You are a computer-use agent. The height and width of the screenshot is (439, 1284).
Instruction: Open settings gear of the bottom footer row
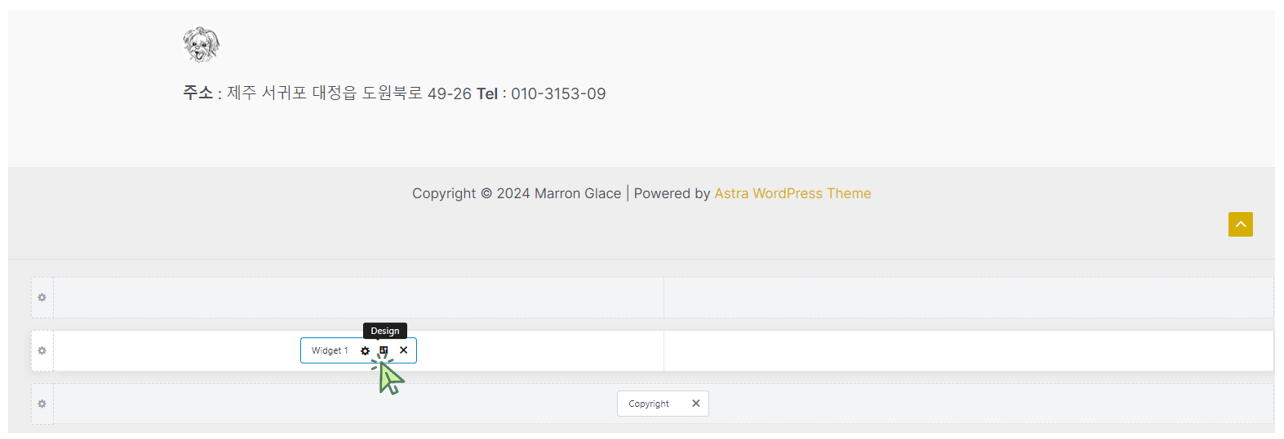point(42,404)
